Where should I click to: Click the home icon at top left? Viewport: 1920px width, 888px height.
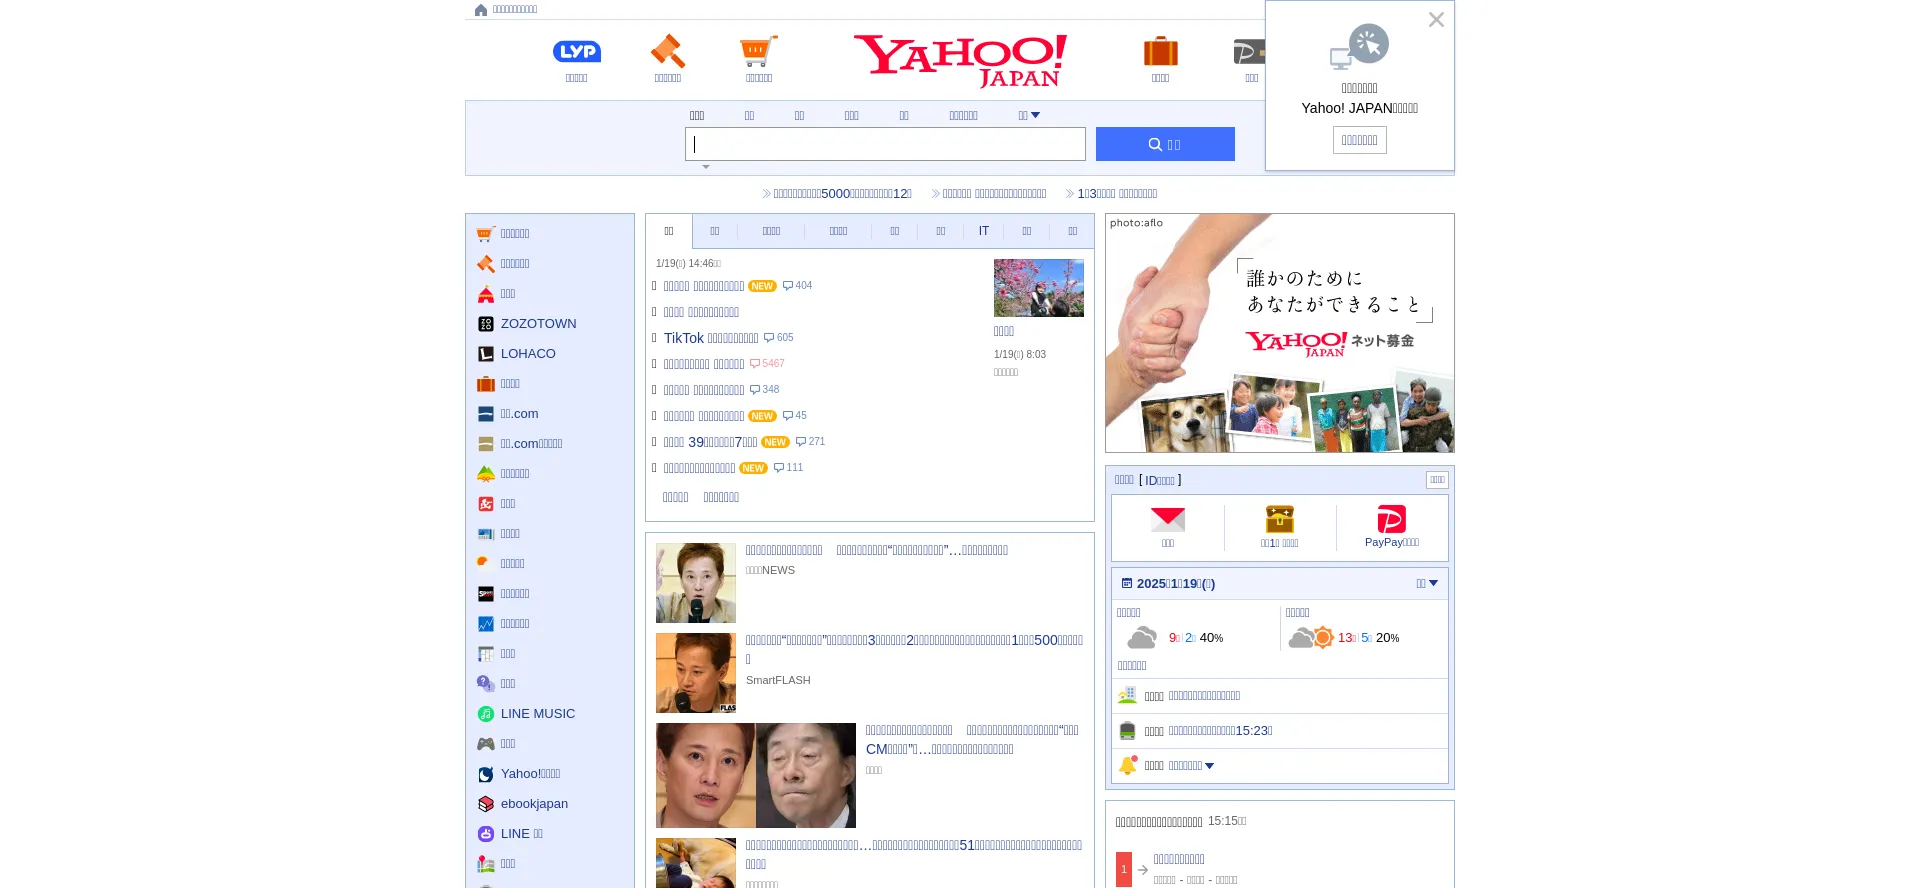(x=481, y=10)
